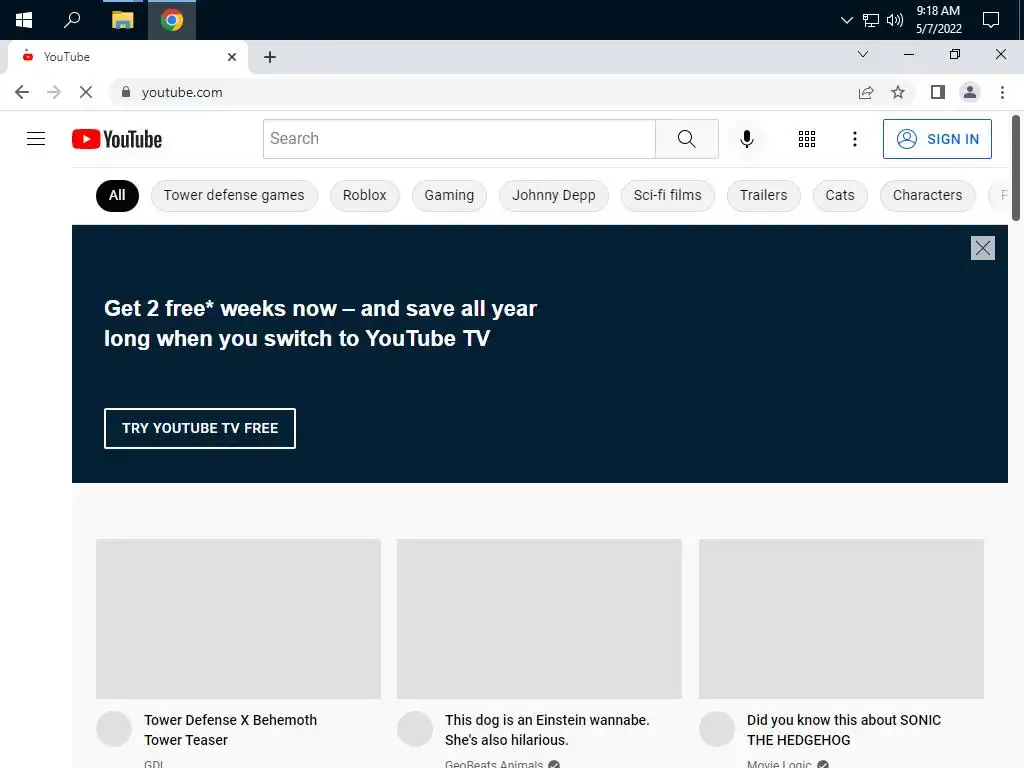Close the YouTube browser tab
This screenshot has width=1024, height=768.
232,57
